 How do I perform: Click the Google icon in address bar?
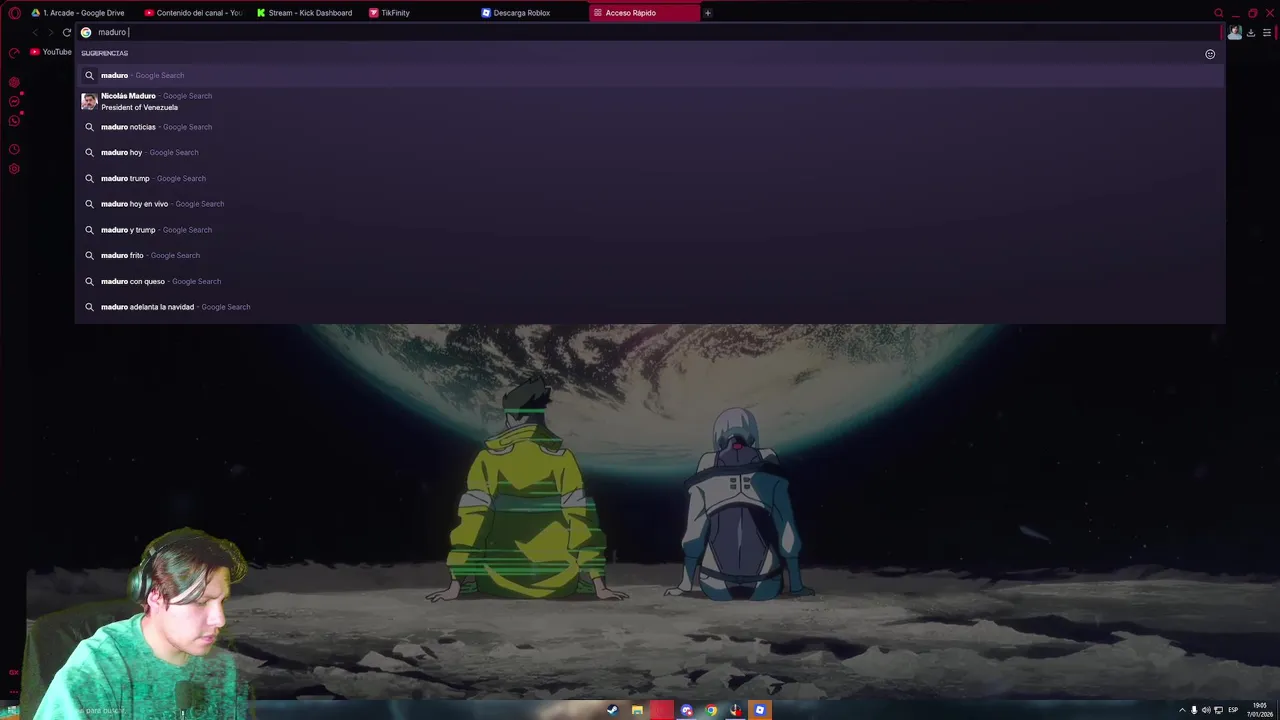[x=86, y=32]
